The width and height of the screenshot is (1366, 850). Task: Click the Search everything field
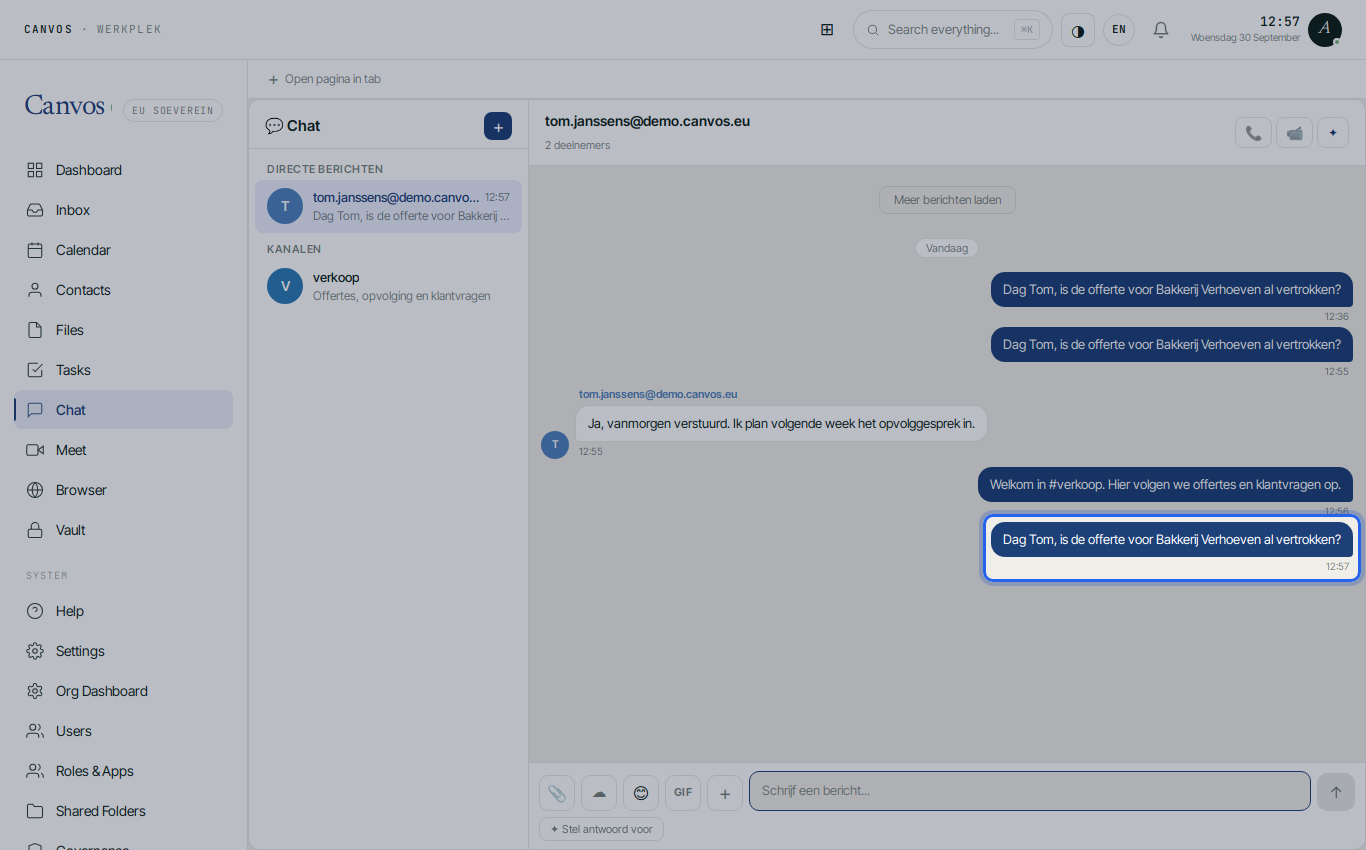[x=952, y=30]
